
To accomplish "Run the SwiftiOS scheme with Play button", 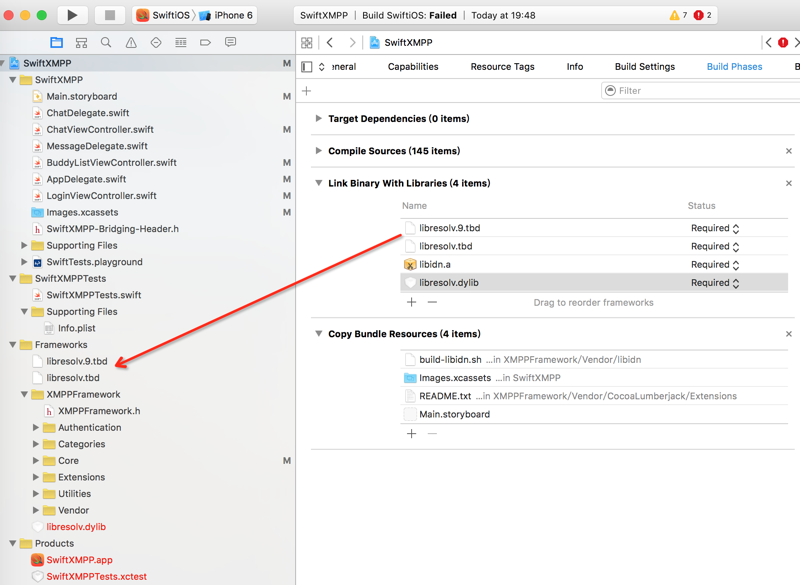I will tap(72, 15).
